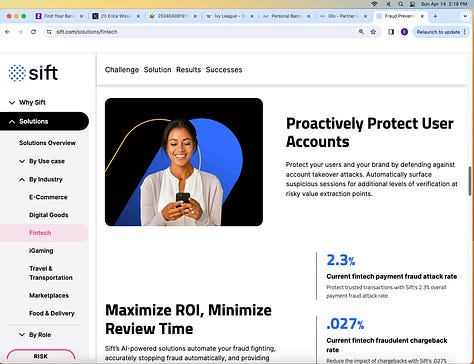Jump to the Successes section
Viewport: 474px width, 364px height.
coord(224,70)
